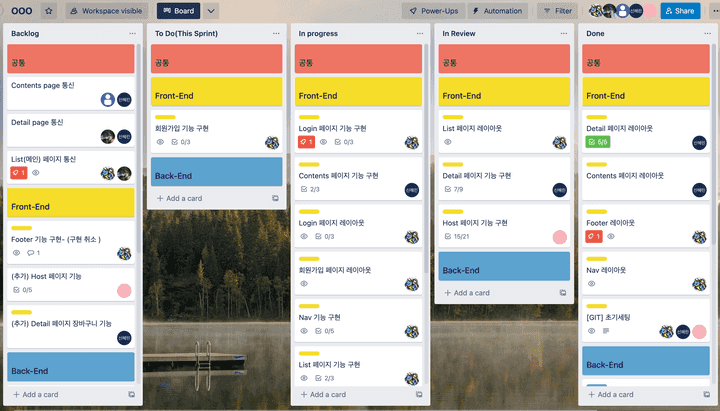Click the pink member avatar on Host 페이지 기능 구현

click(560, 237)
